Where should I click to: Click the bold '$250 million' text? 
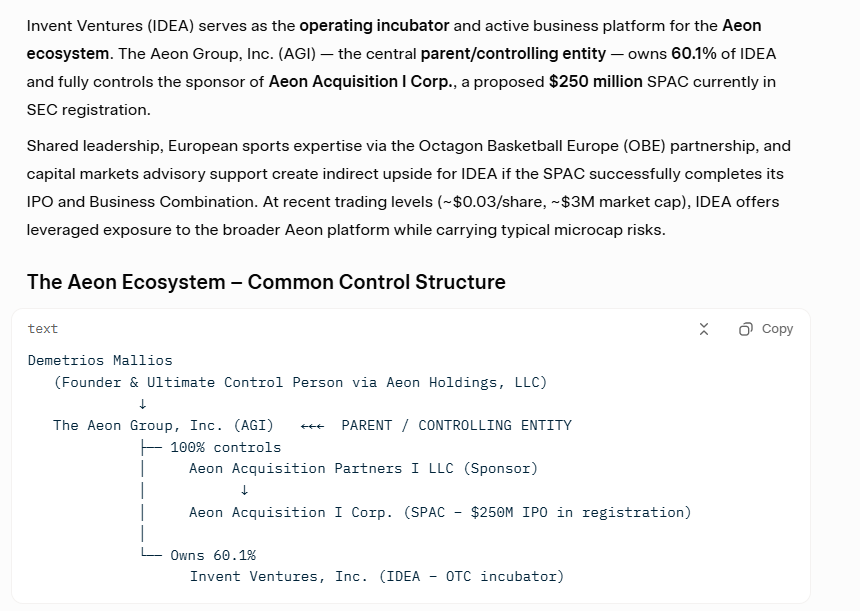point(596,82)
